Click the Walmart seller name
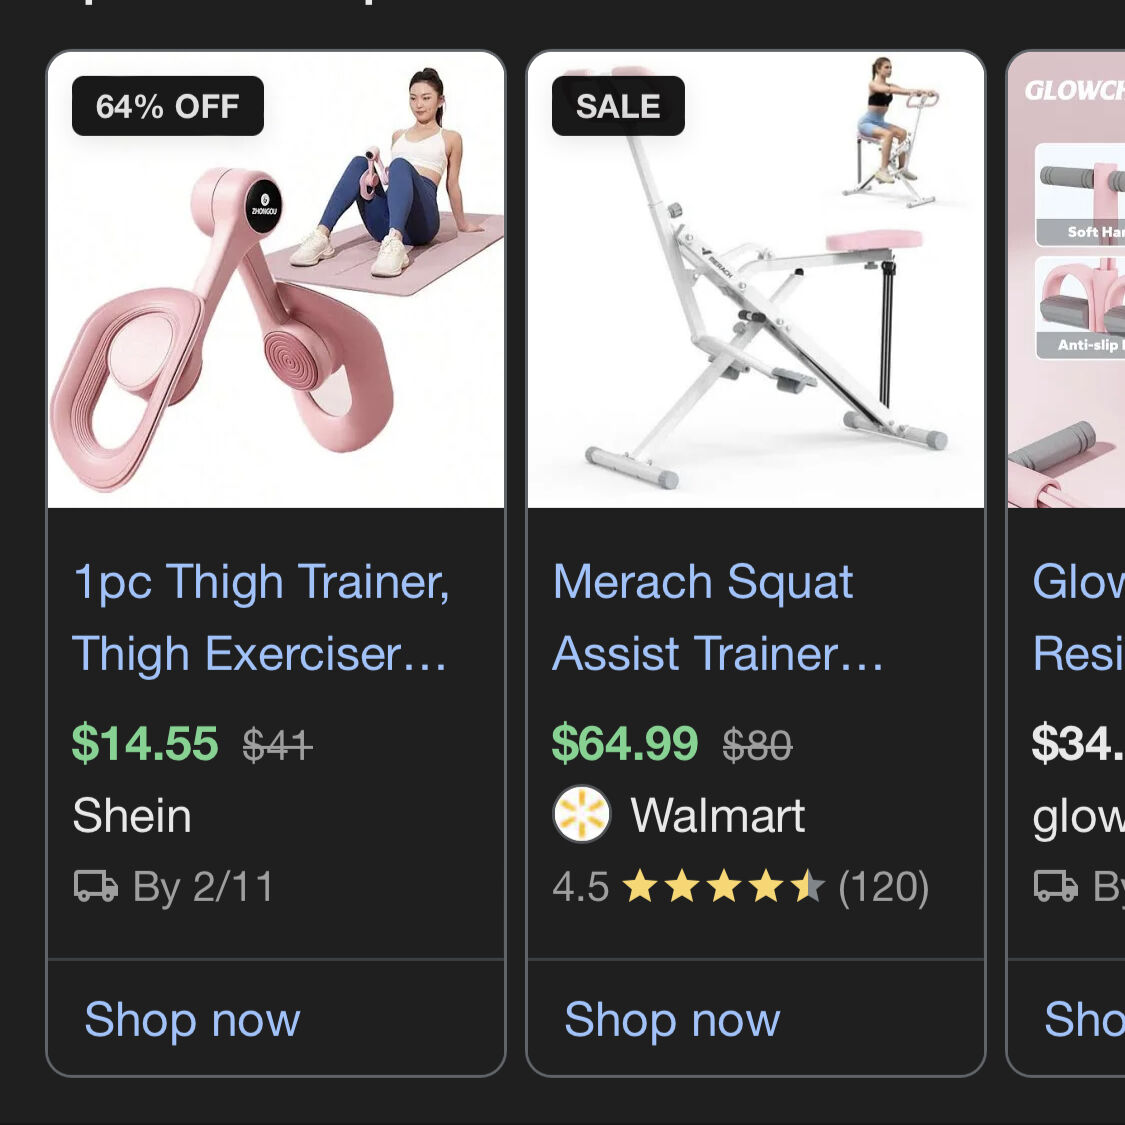Image resolution: width=1125 pixels, height=1125 pixels. point(717,816)
